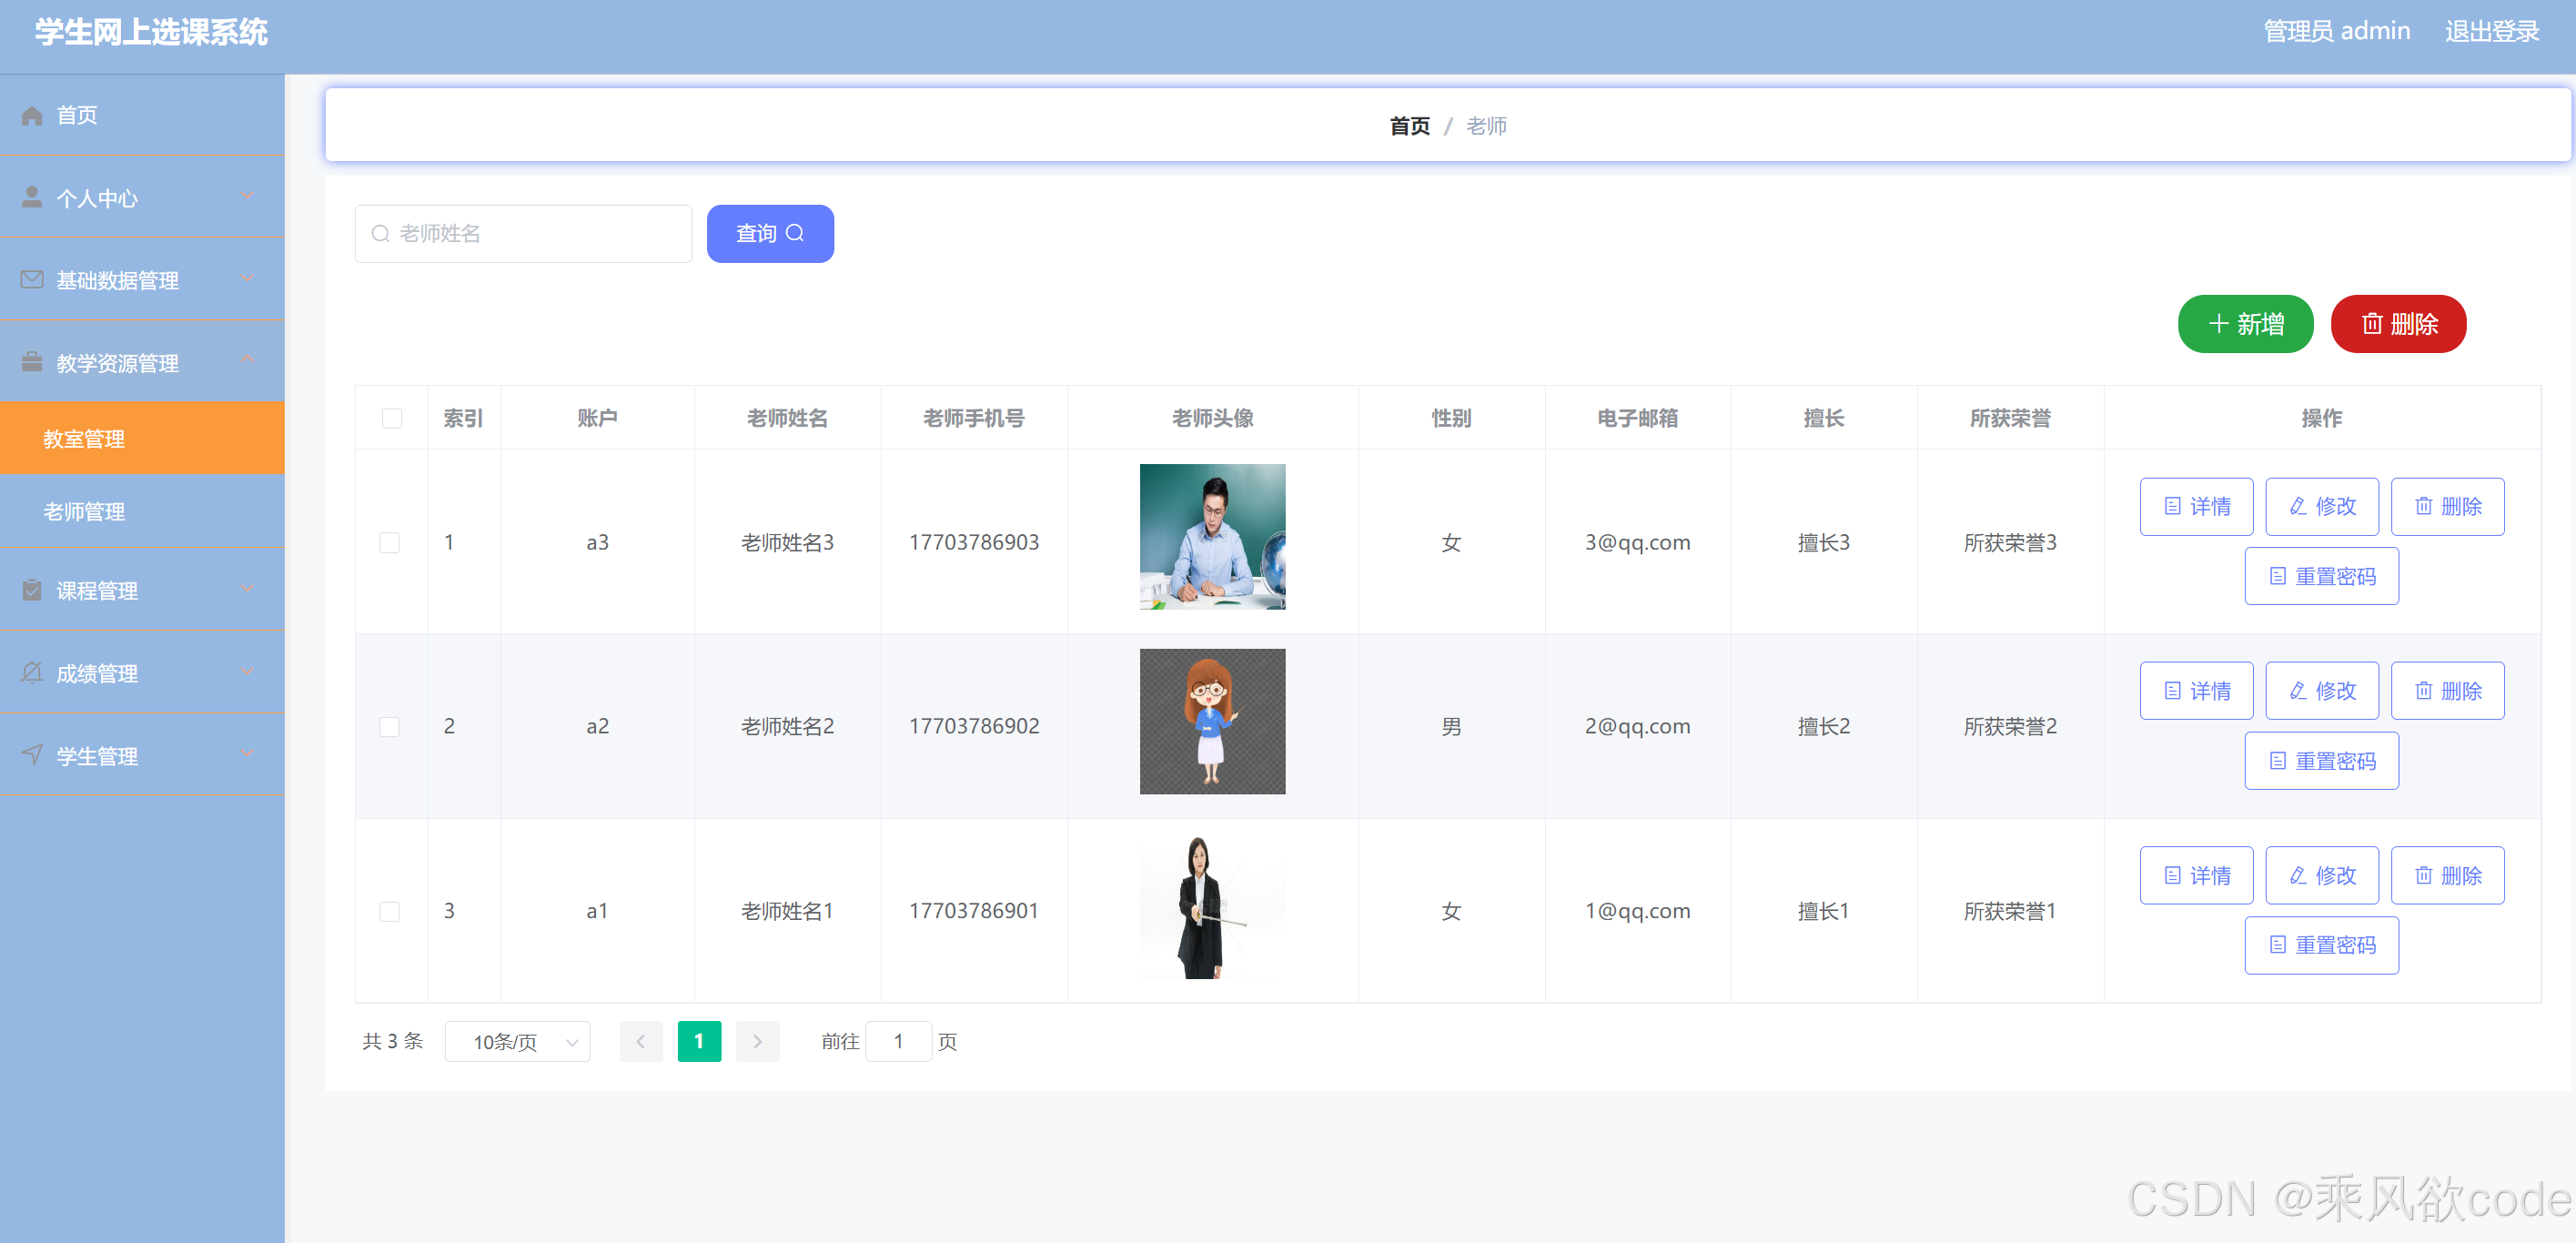Viewport: 2576px width, 1243px height.
Task: Click the clipboard icon for 课程管理
Action: pyautogui.click(x=31, y=590)
